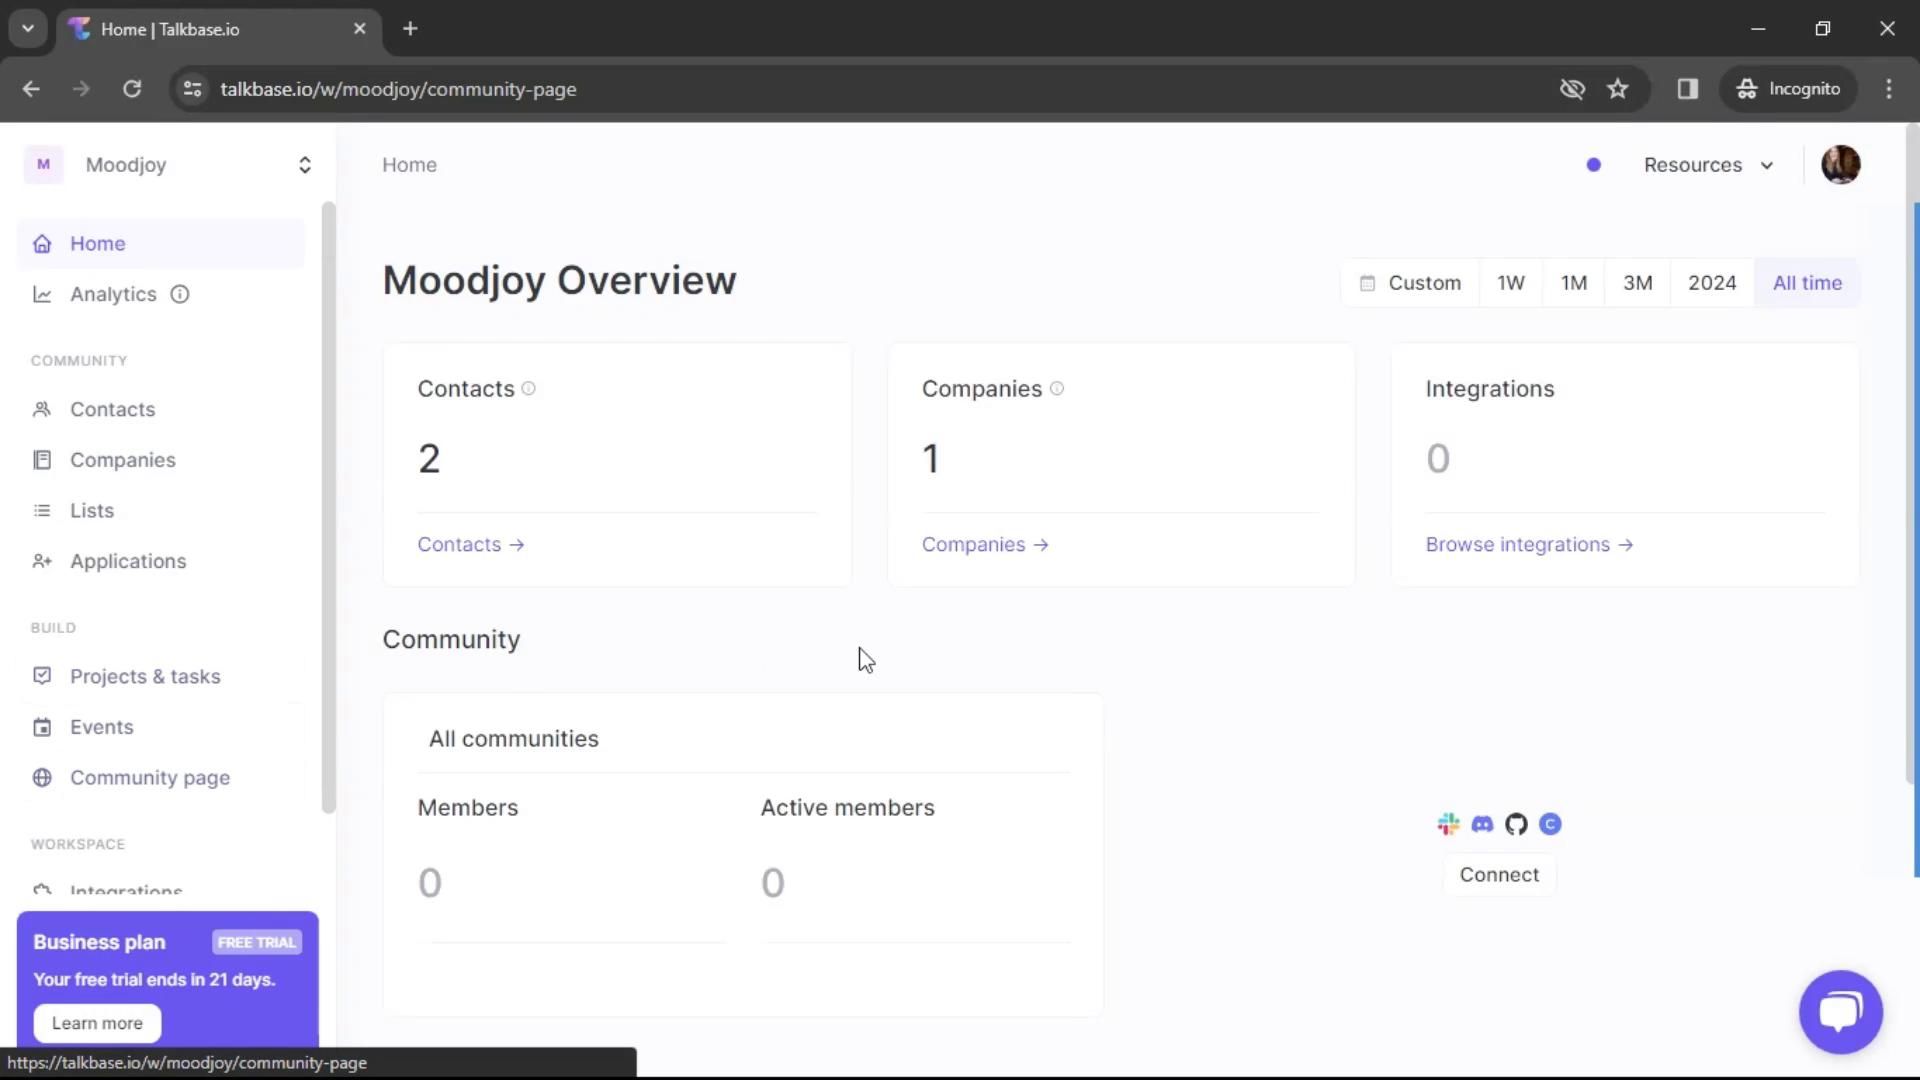Click Learn more on Business plan
This screenshot has height=1080, width=1920.
(97, 1023)
